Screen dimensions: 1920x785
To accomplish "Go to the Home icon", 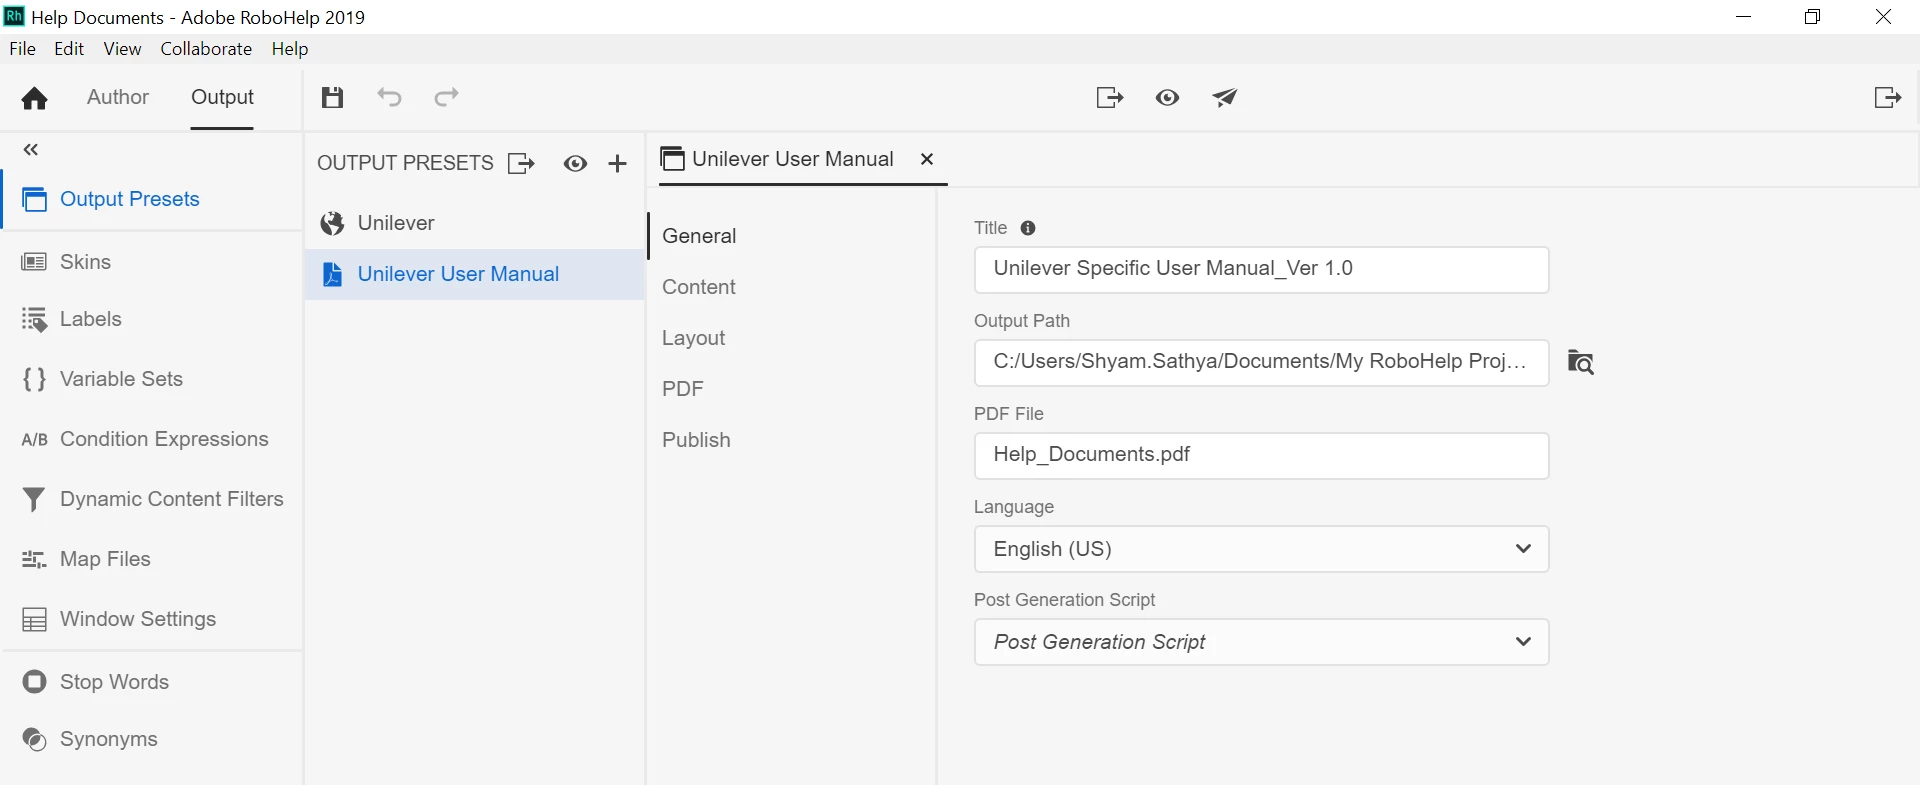I will pos(34,98).
